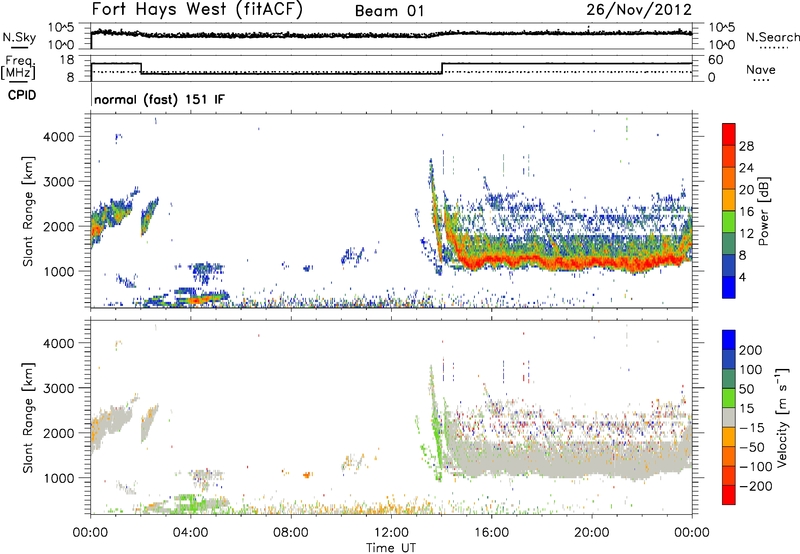Select the "Time UT" axis title

pos(391,548)
